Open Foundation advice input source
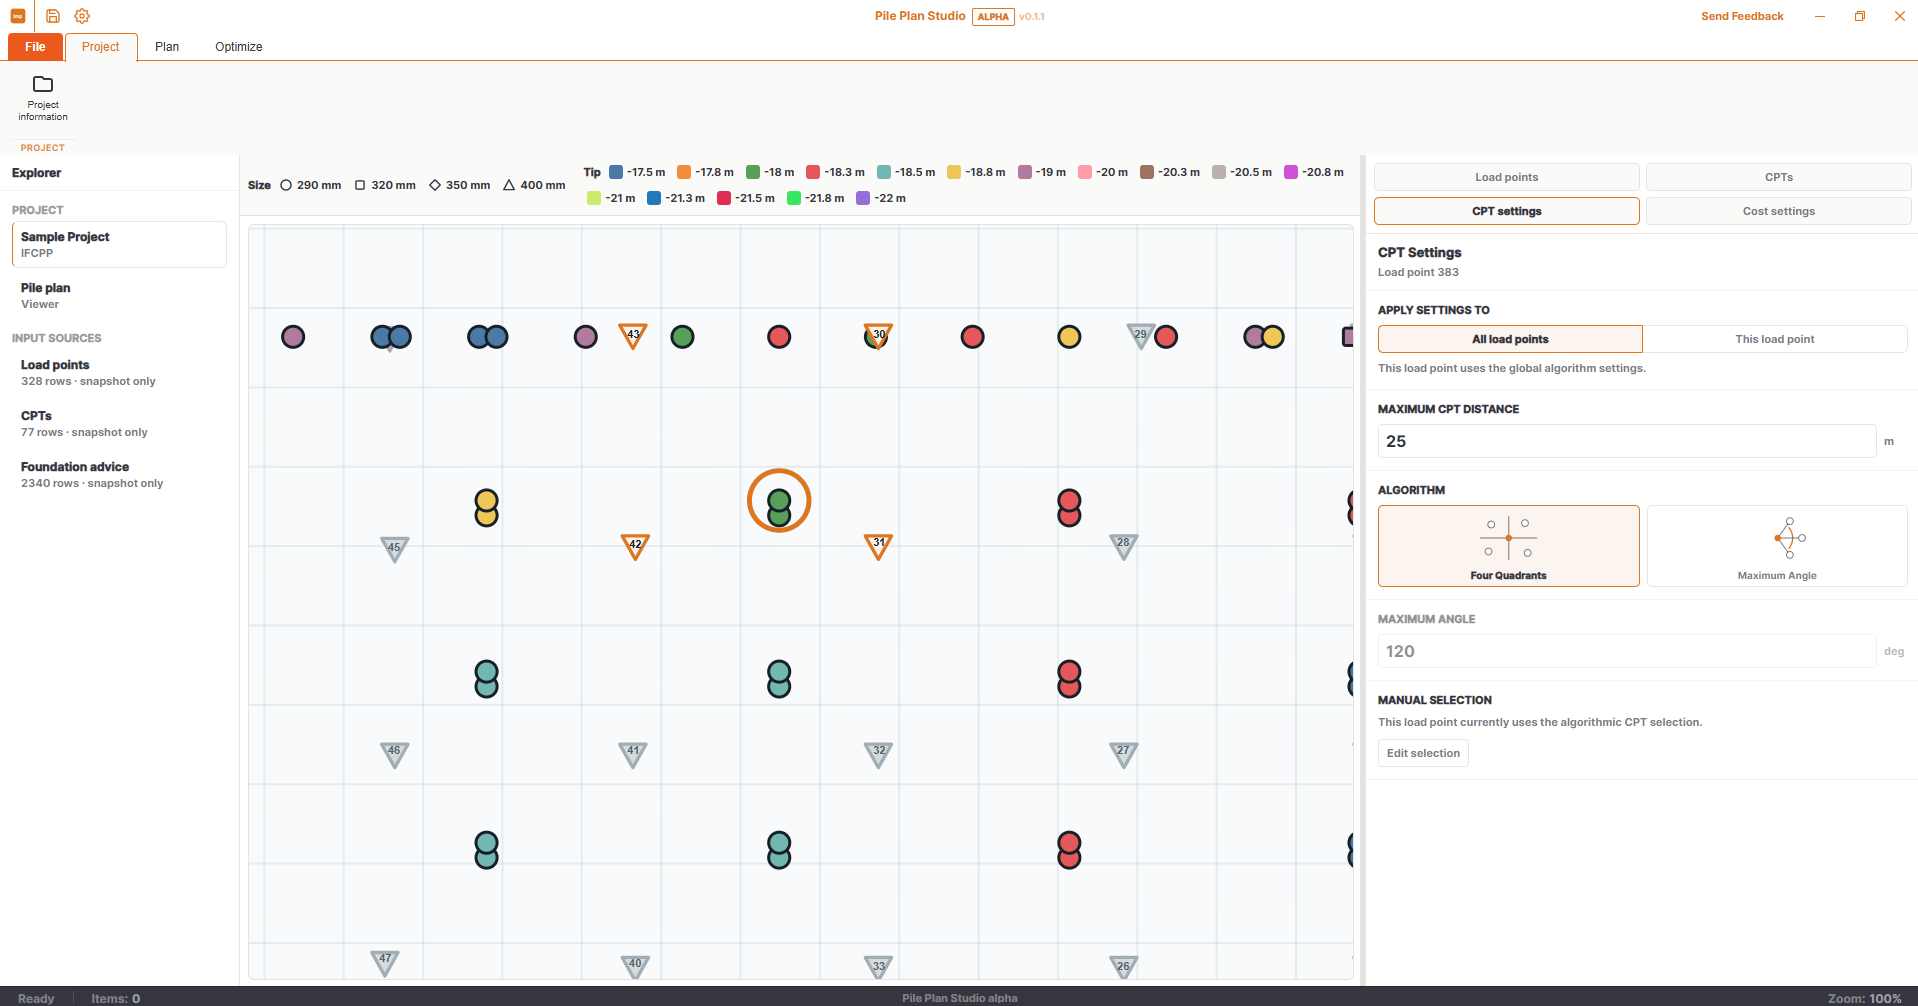The width and height of the screenshot is (1918, 1006). tap(119, 474)
